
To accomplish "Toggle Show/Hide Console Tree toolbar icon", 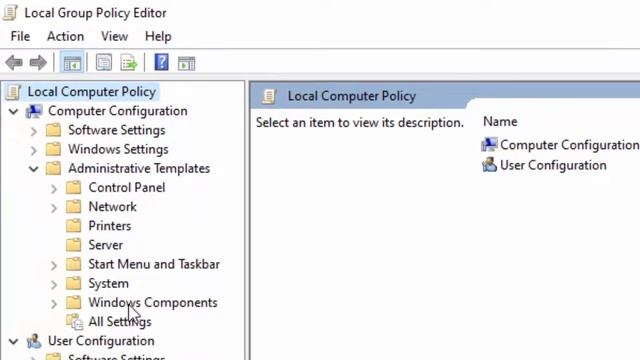I will pos(72,63).
